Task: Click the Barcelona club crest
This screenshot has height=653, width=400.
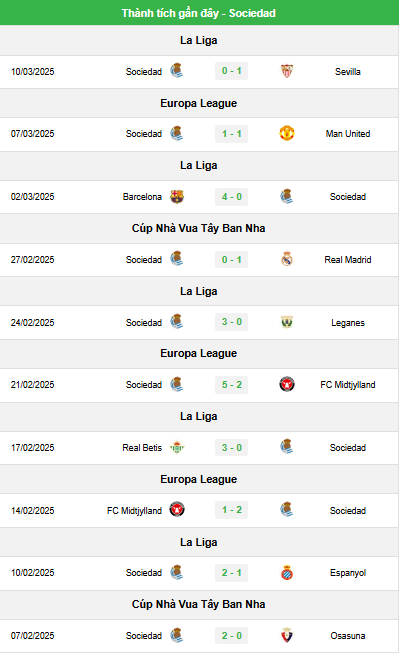Action: coord(177,197)
